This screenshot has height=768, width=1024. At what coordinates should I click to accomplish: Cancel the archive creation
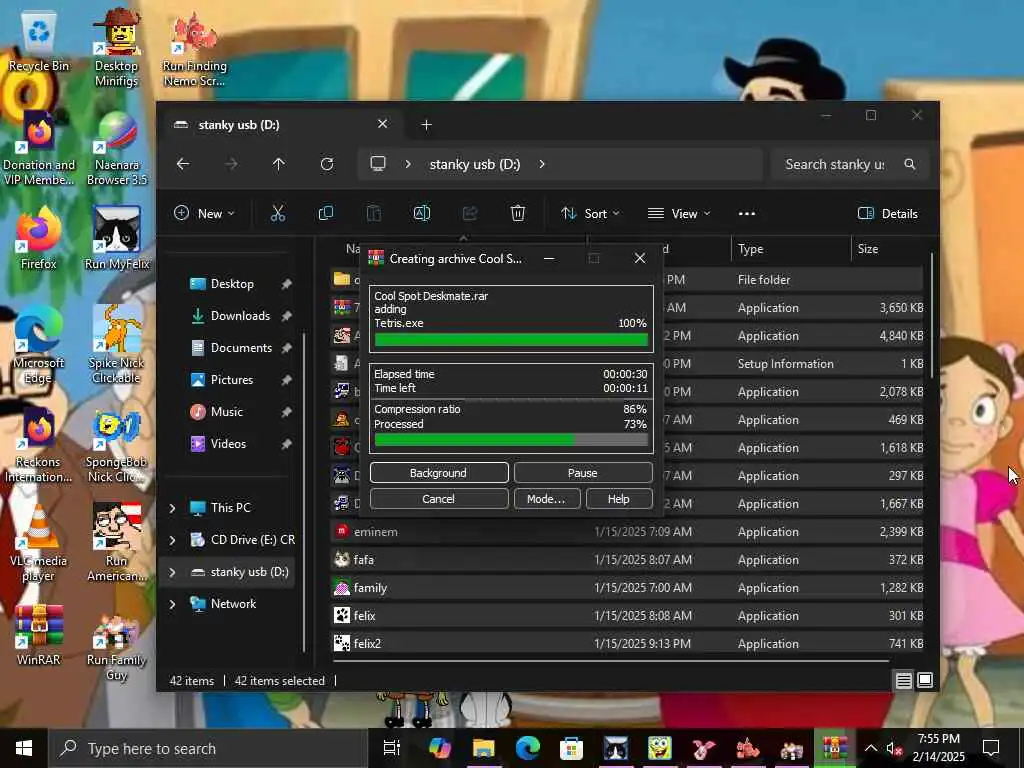click(x=439, y=499)
